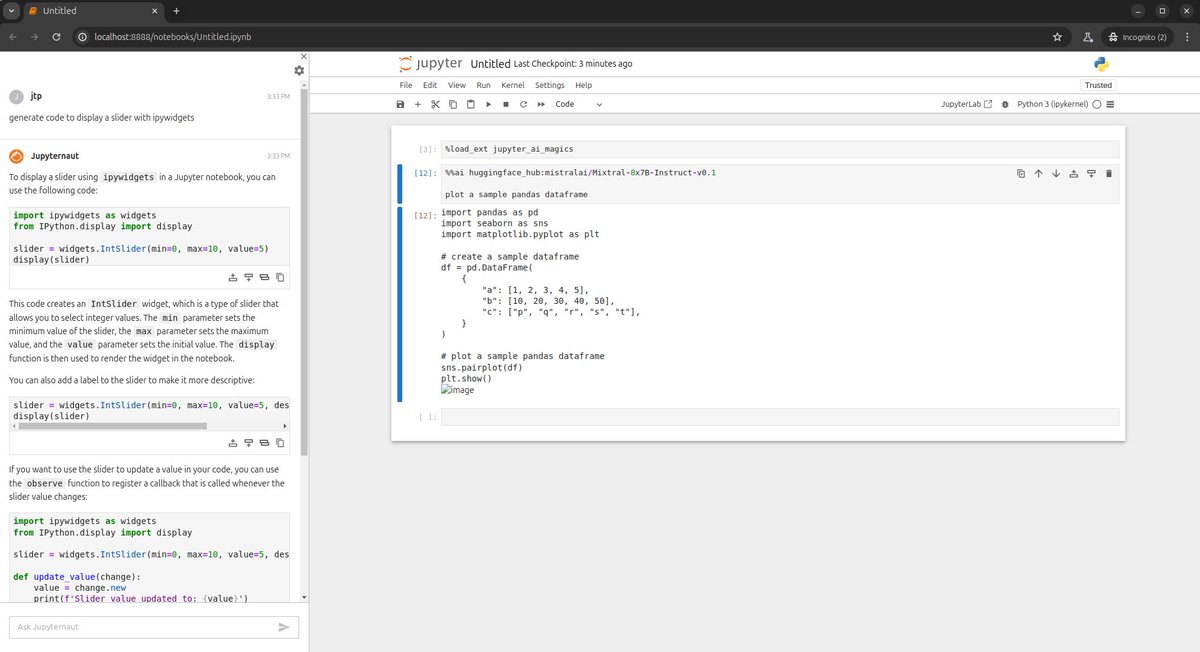This screenshot has width=1200, height=652.
Task: Open the cell type dropdown showing Code
Action: coord(579,104)
